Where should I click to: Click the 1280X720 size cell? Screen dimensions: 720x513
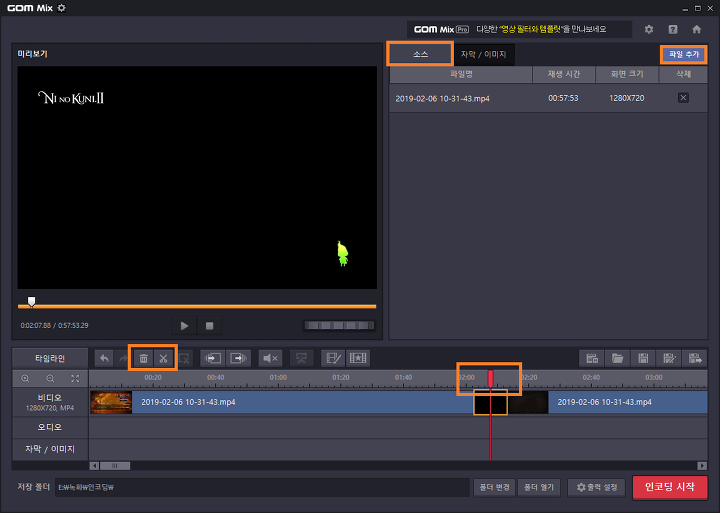coord(626,98)
